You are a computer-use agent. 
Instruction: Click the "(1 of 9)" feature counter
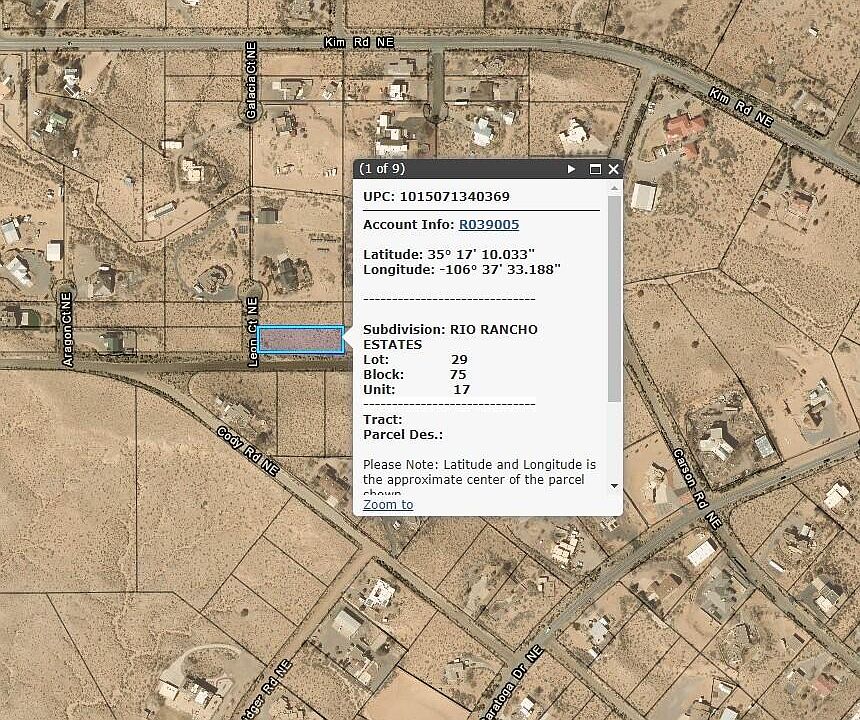pos(382,168)
